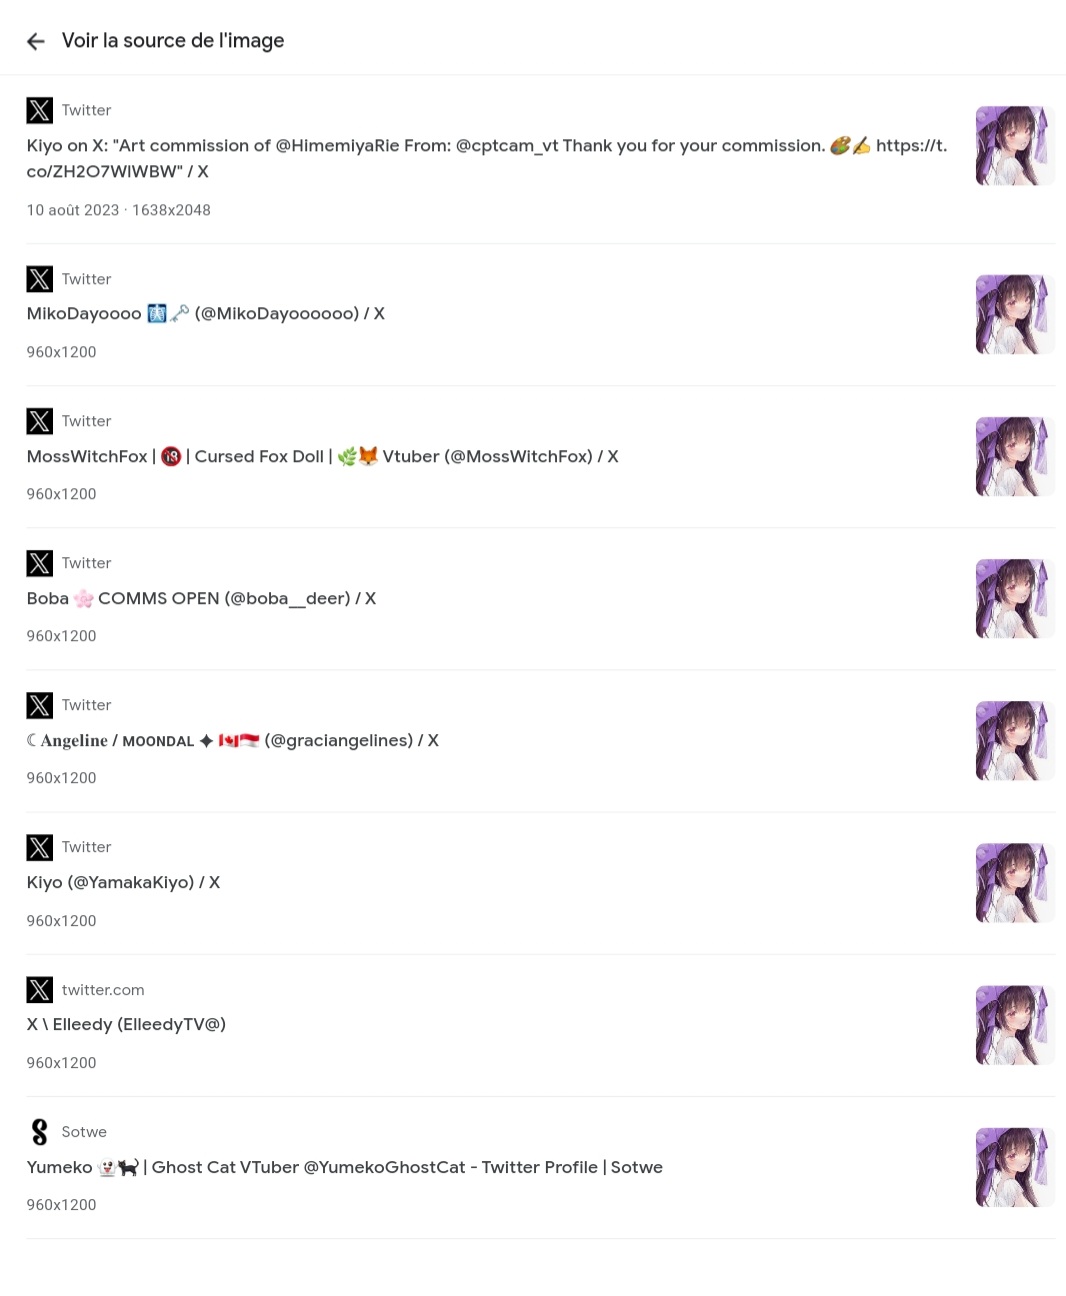Open X \ Elleedy (ElleedyTV@) link
Viewport: 1066px width, 1296px height.
click(126, 1024)
